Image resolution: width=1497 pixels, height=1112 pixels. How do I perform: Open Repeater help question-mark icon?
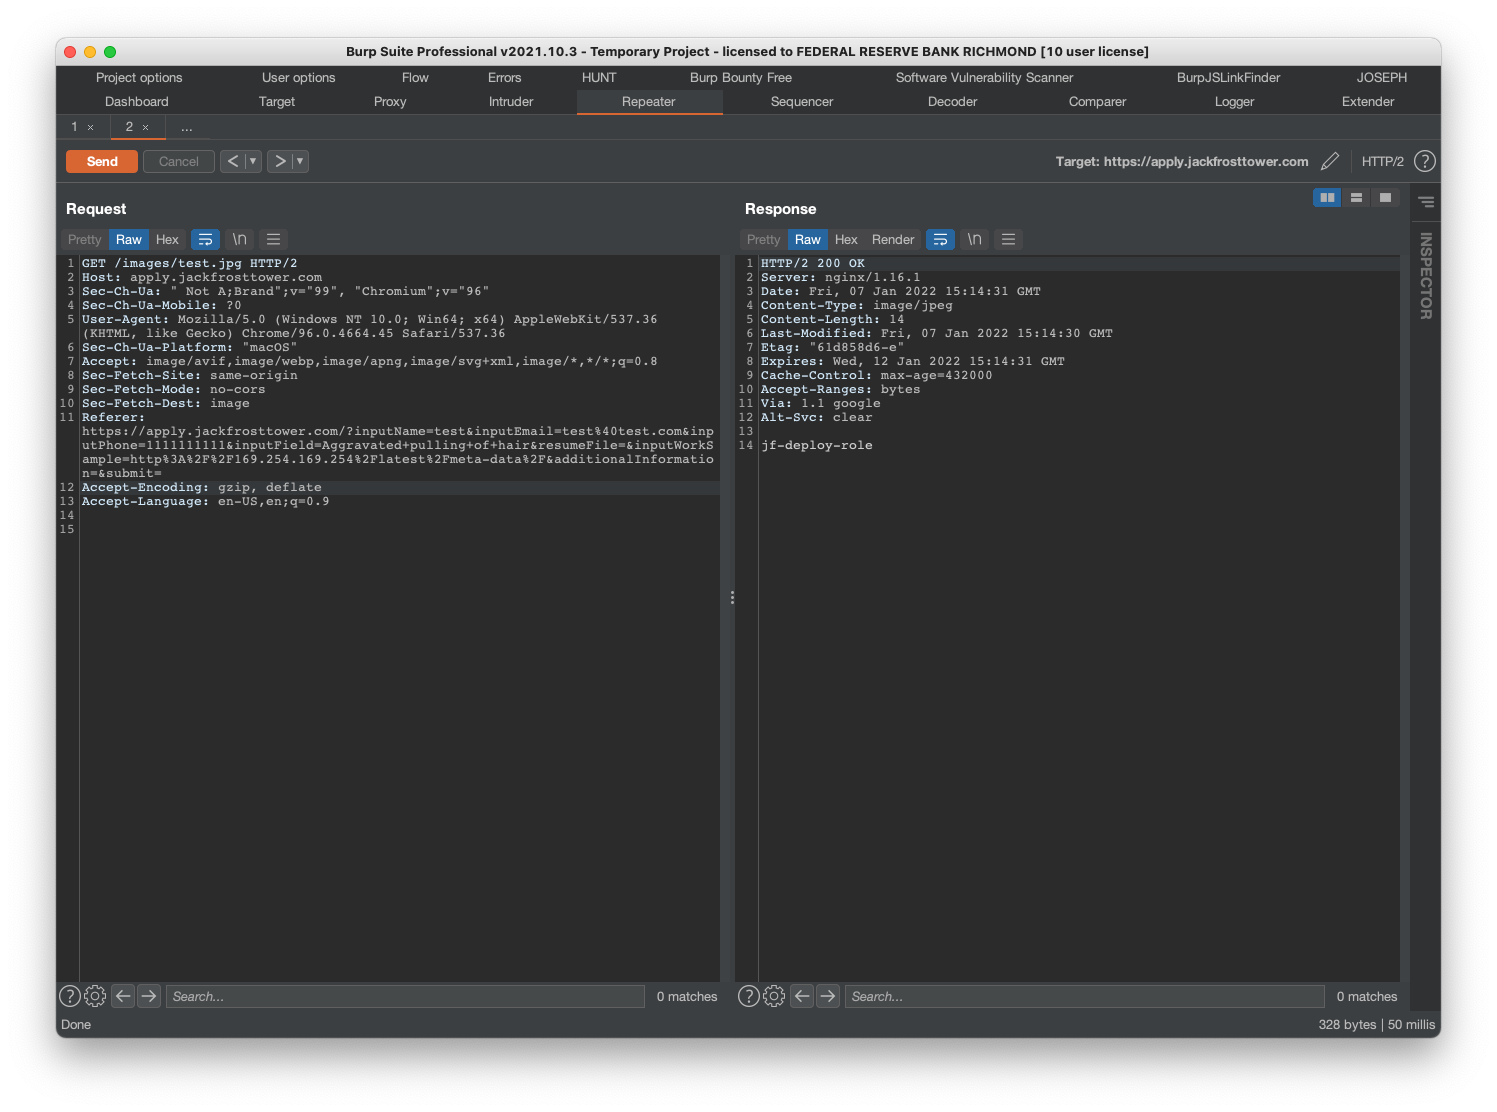1425,161
